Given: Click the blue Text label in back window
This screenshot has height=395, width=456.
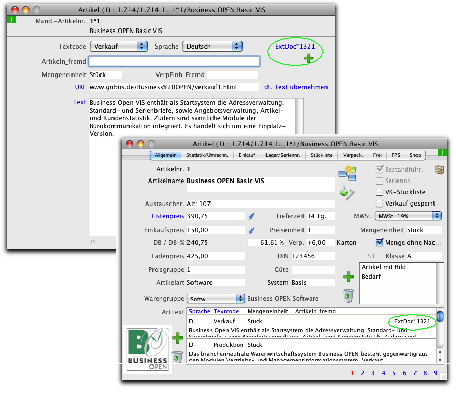Looking at the screenshot, I should (80, 102).
